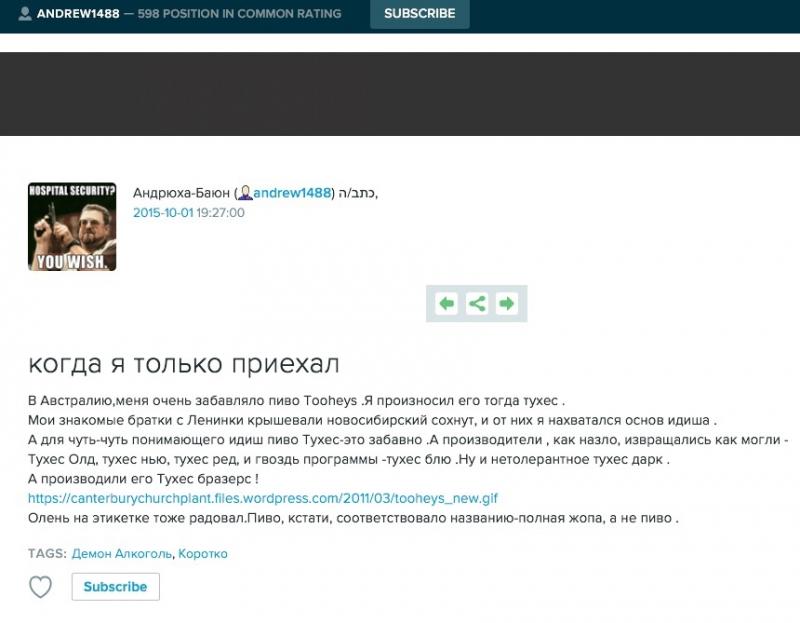Viewport: 800px width, 623px height.
Task: Click the top SUBSCRIBE button in header
Action: [419, 14]
